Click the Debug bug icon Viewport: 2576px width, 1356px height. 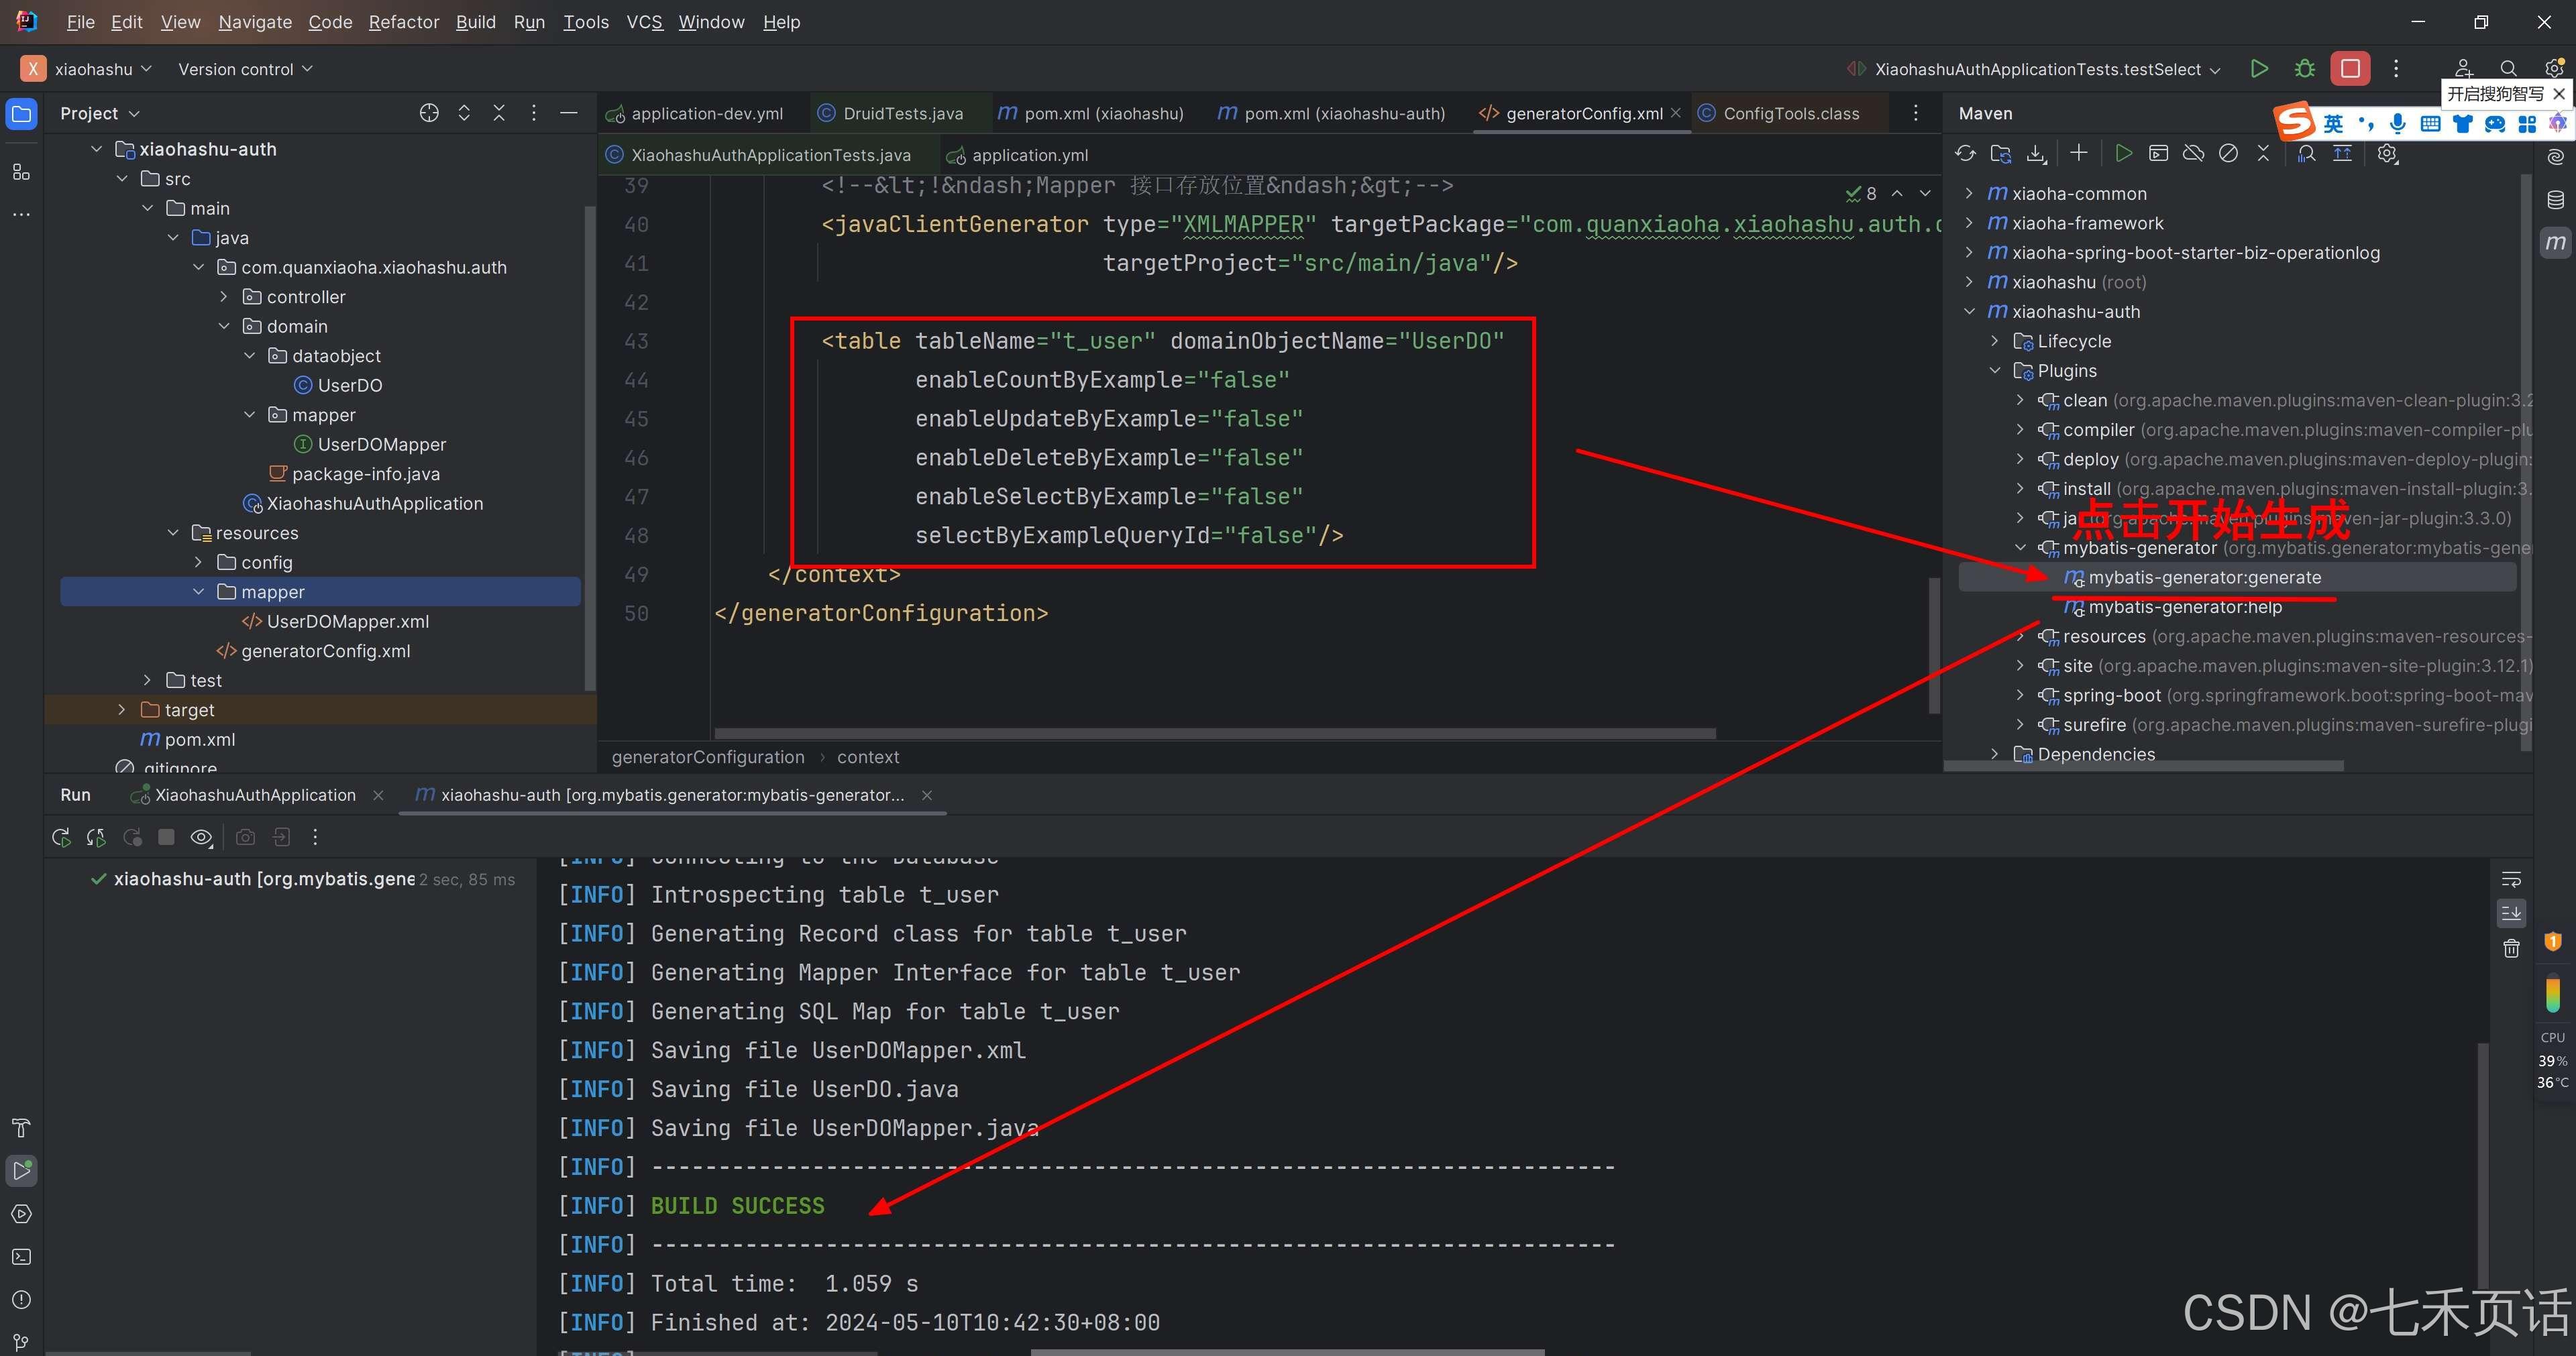[x=2305, y=69]
